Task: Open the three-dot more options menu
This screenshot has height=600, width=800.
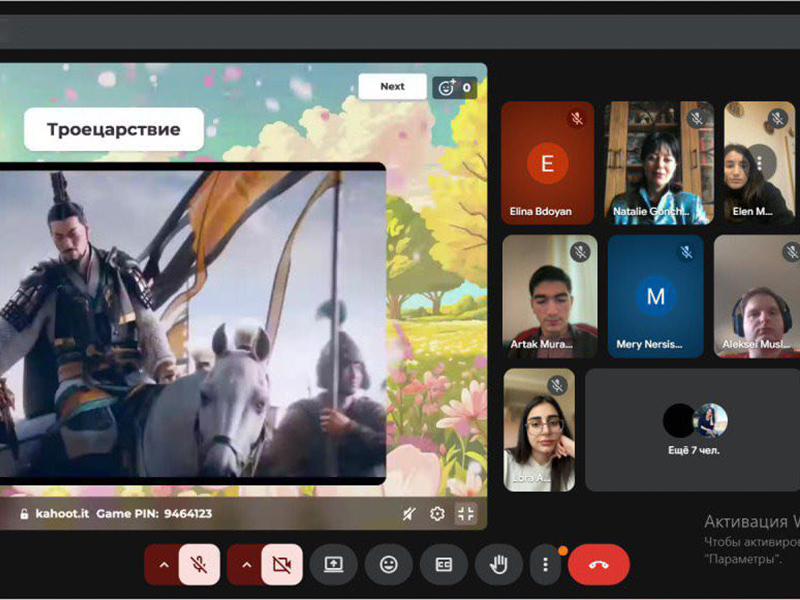Action: click(545, 565)
